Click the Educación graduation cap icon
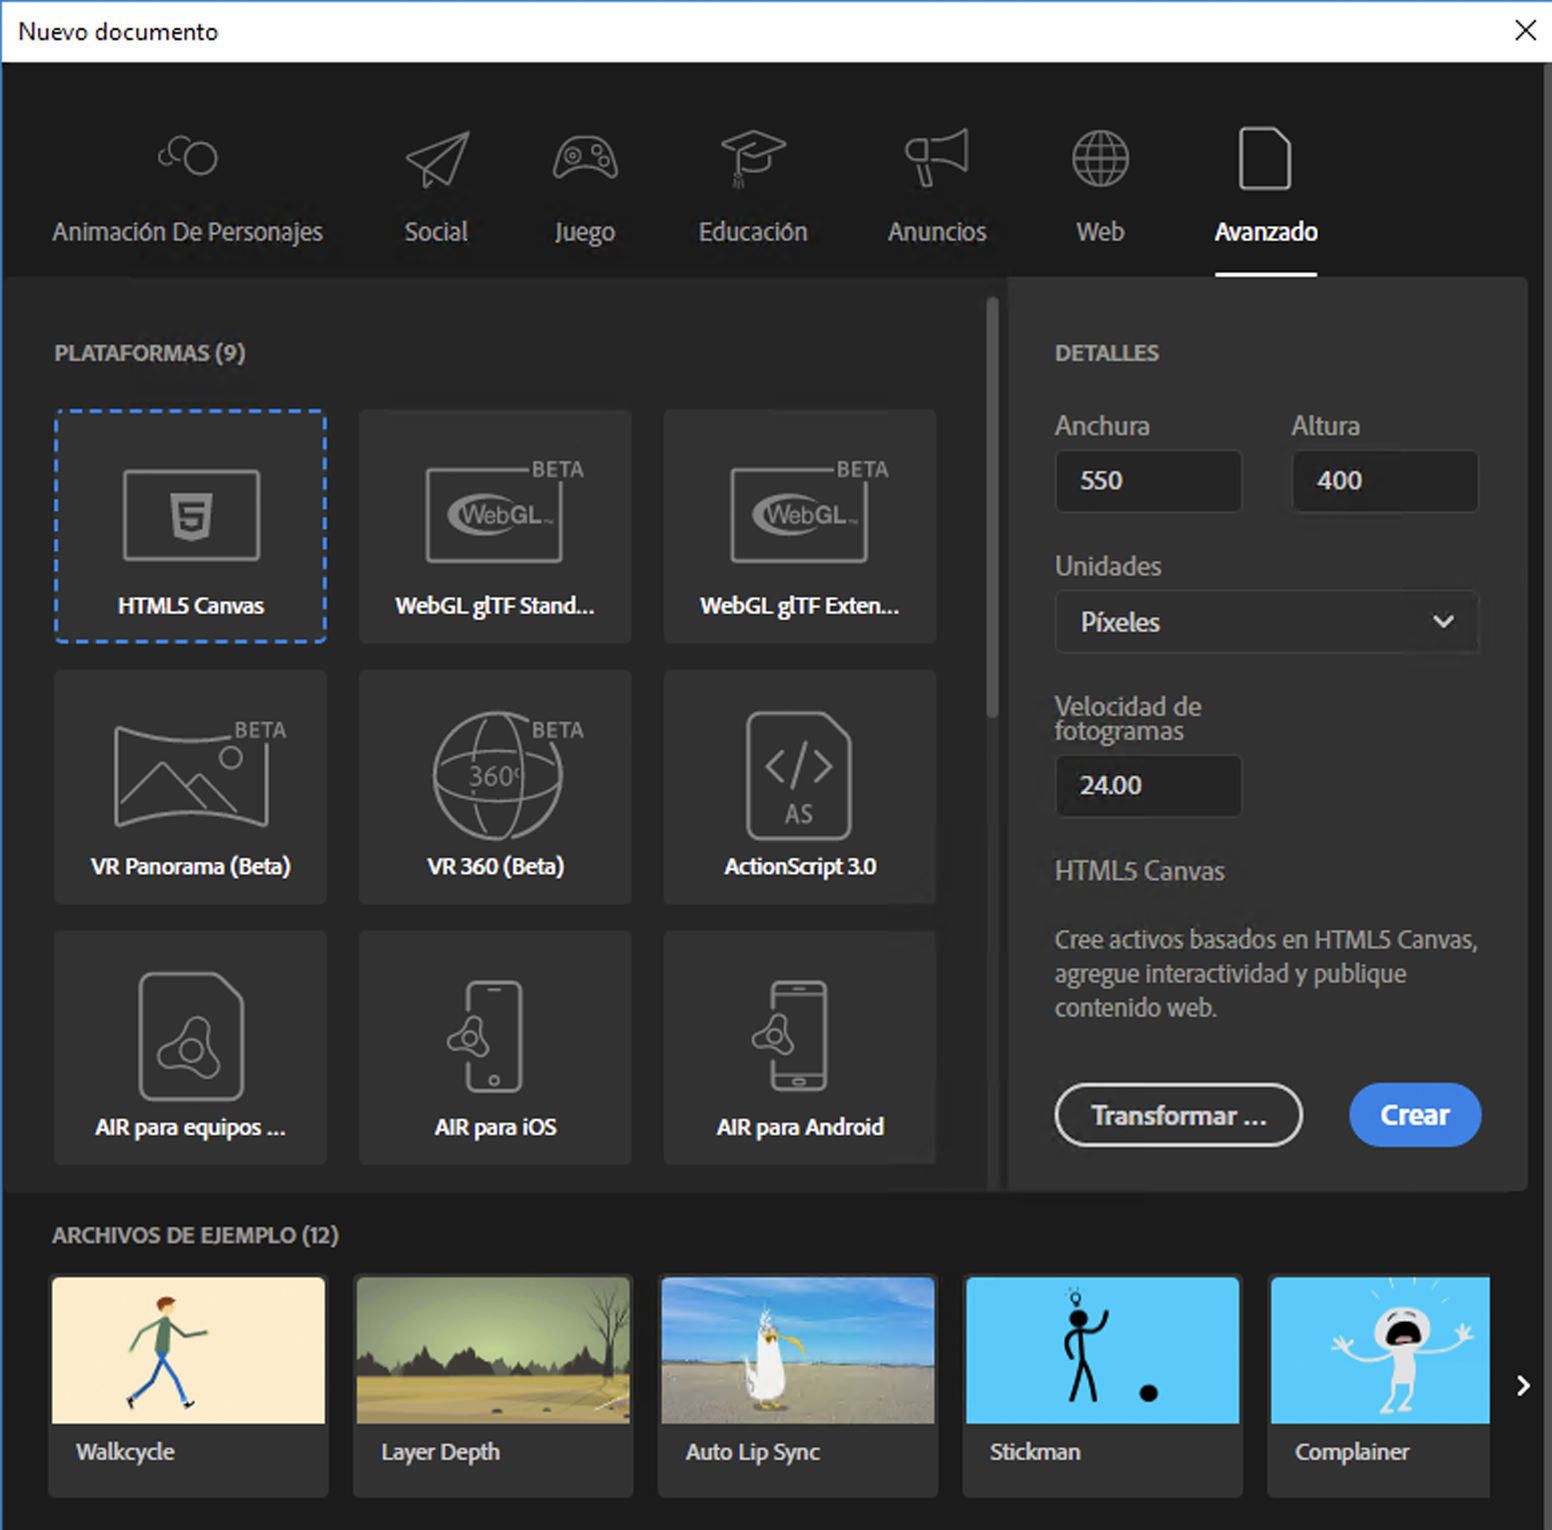The height and width of the screenshot is (1530, 1552). click(x=753, y=158)
